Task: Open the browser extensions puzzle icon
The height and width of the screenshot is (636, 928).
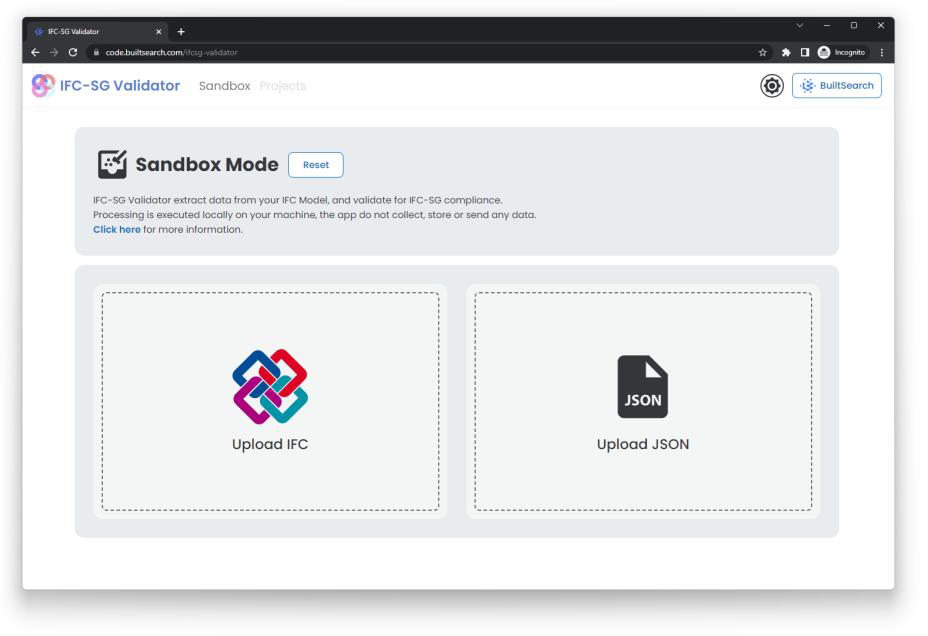Action: (x=786, y=53)
